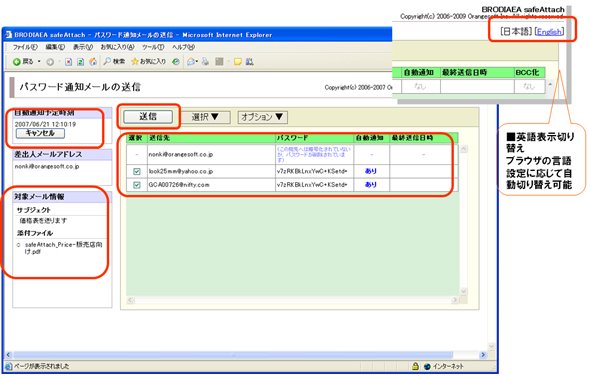Click あり in GCA00726@nifty.com row
Screen dimensions: 590x376
coord(371,185)
